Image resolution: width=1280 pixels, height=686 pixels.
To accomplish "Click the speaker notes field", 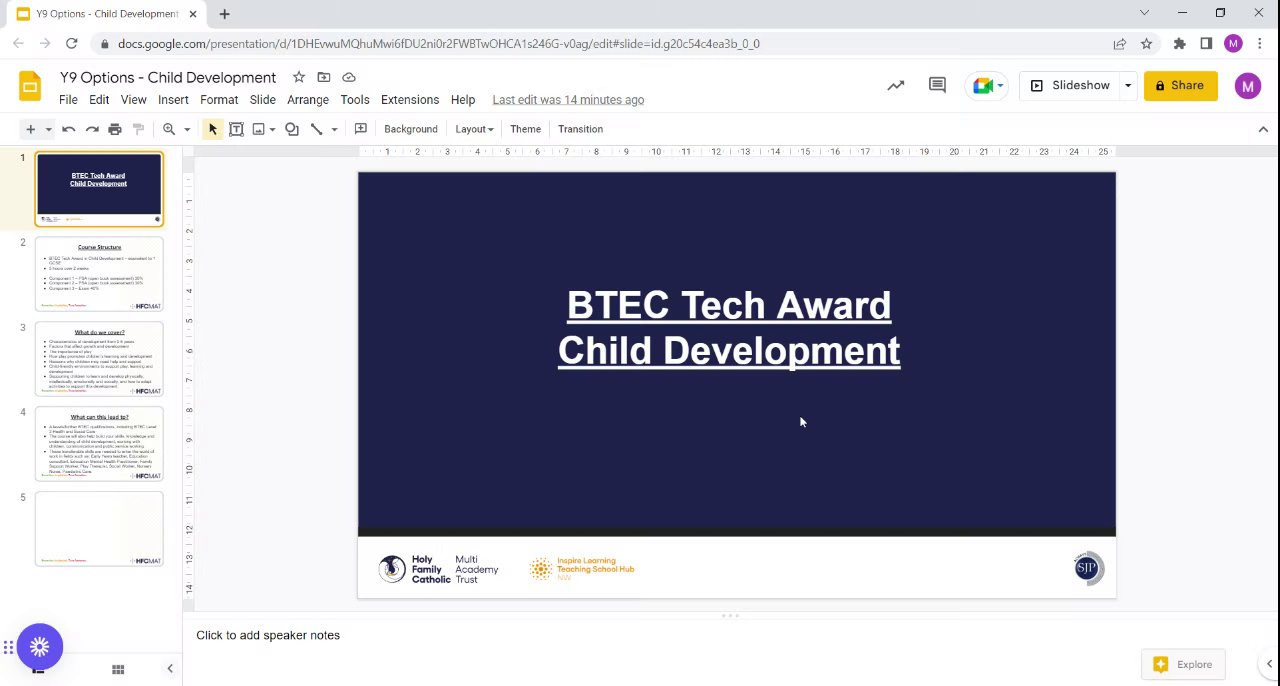I will pyautogui.click(x=730, y=635).
